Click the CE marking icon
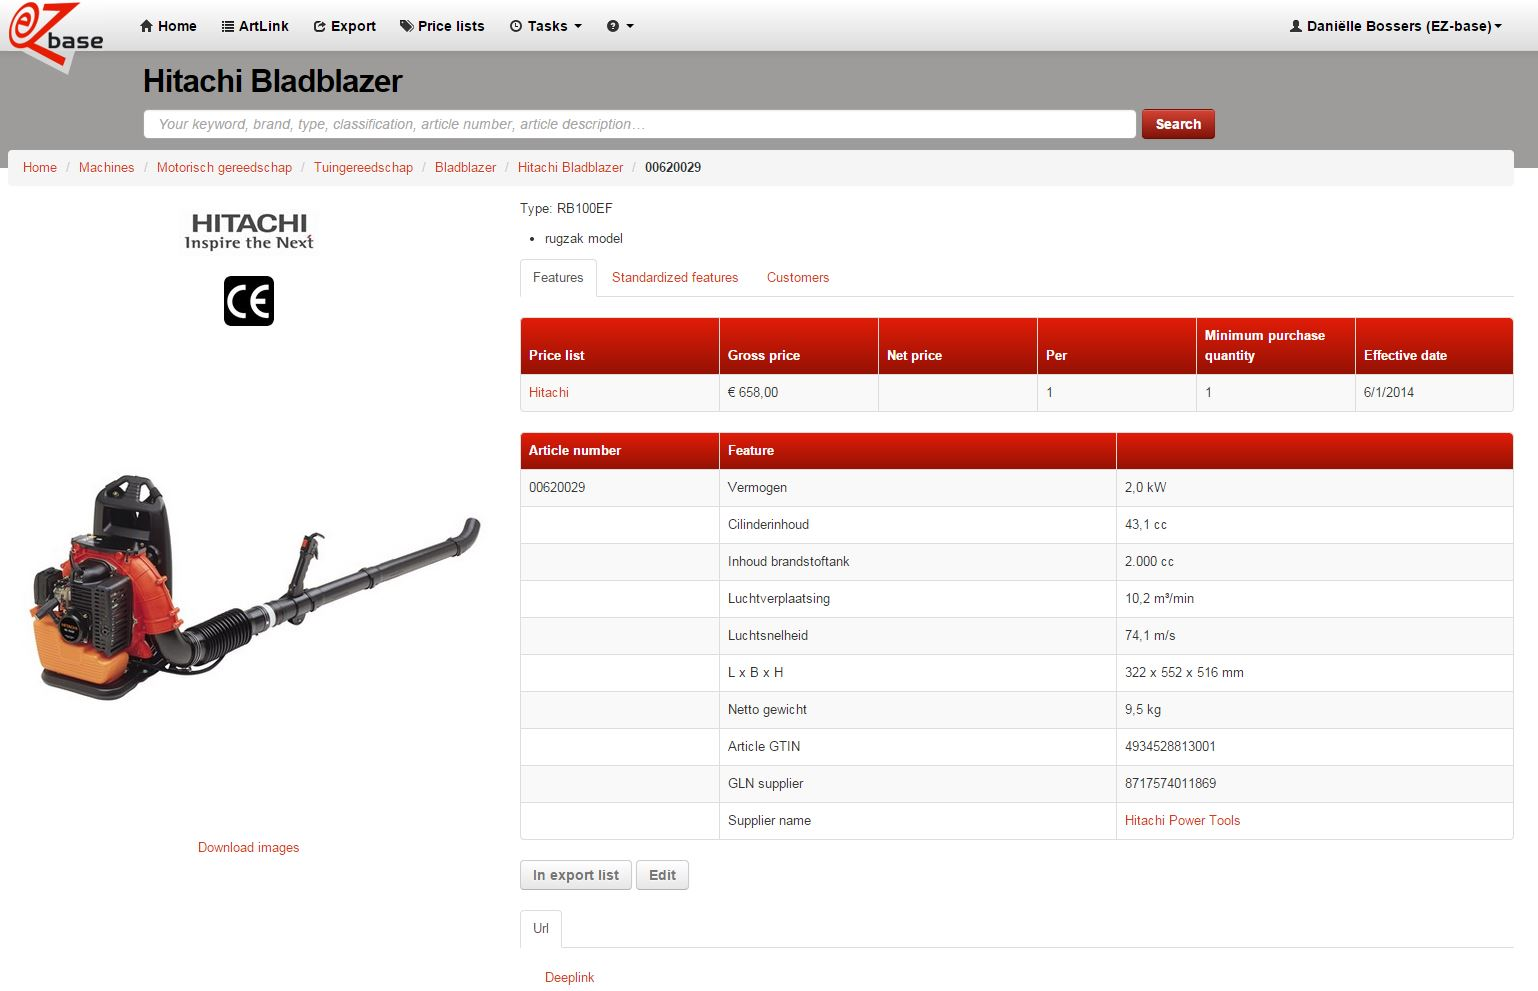The image size is (1538, 991). [249, 301]
